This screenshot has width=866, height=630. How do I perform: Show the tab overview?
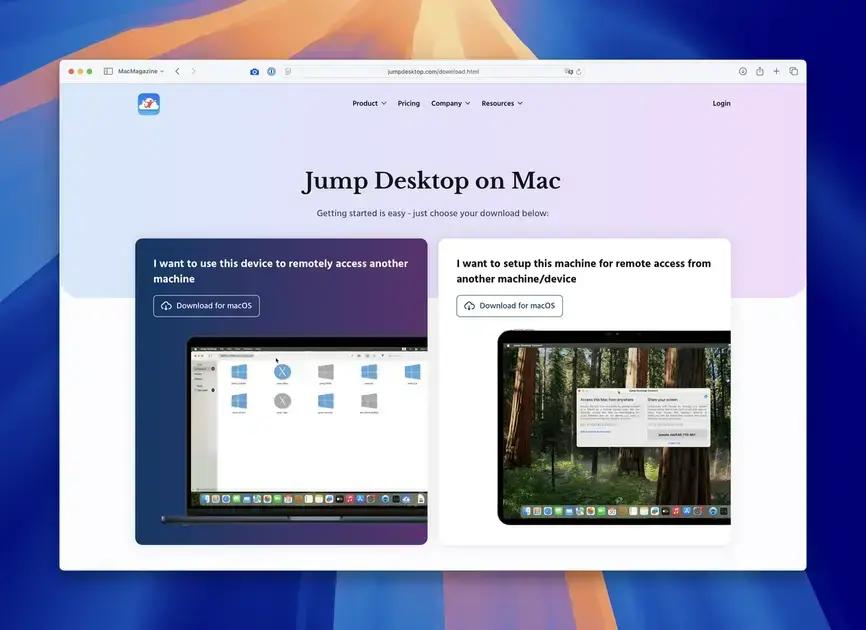[x=794, y=71]
